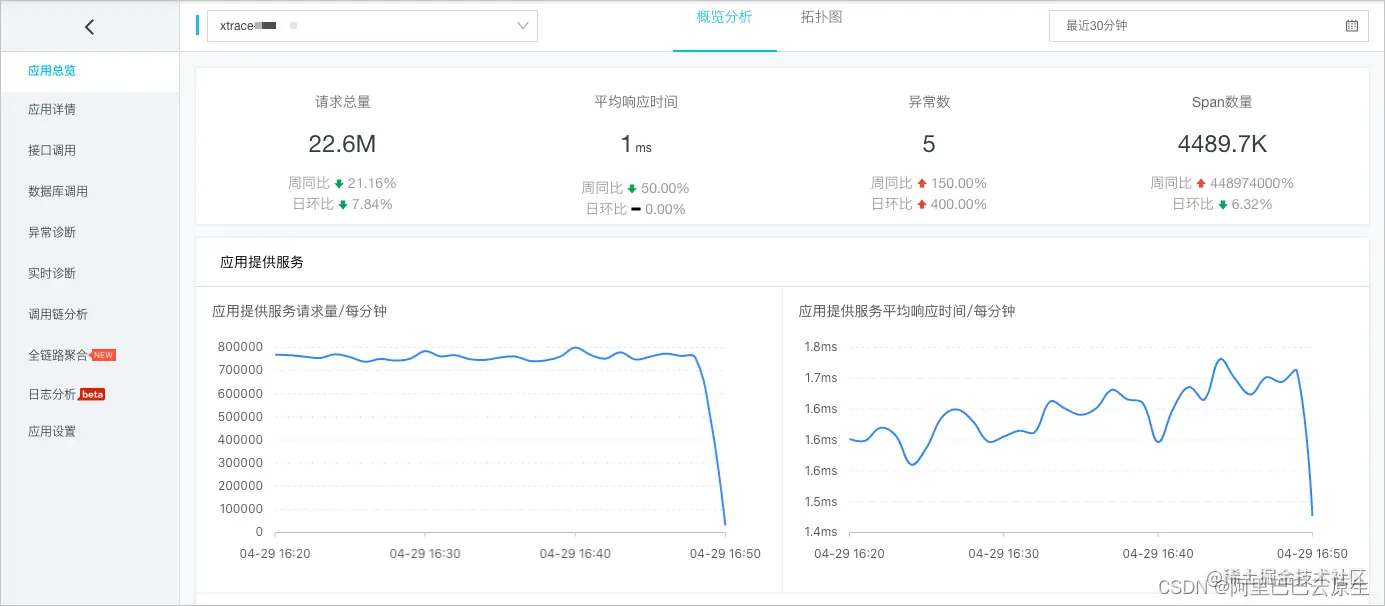Click 日环比 6.32% under Span数量

click(1222, 204)
